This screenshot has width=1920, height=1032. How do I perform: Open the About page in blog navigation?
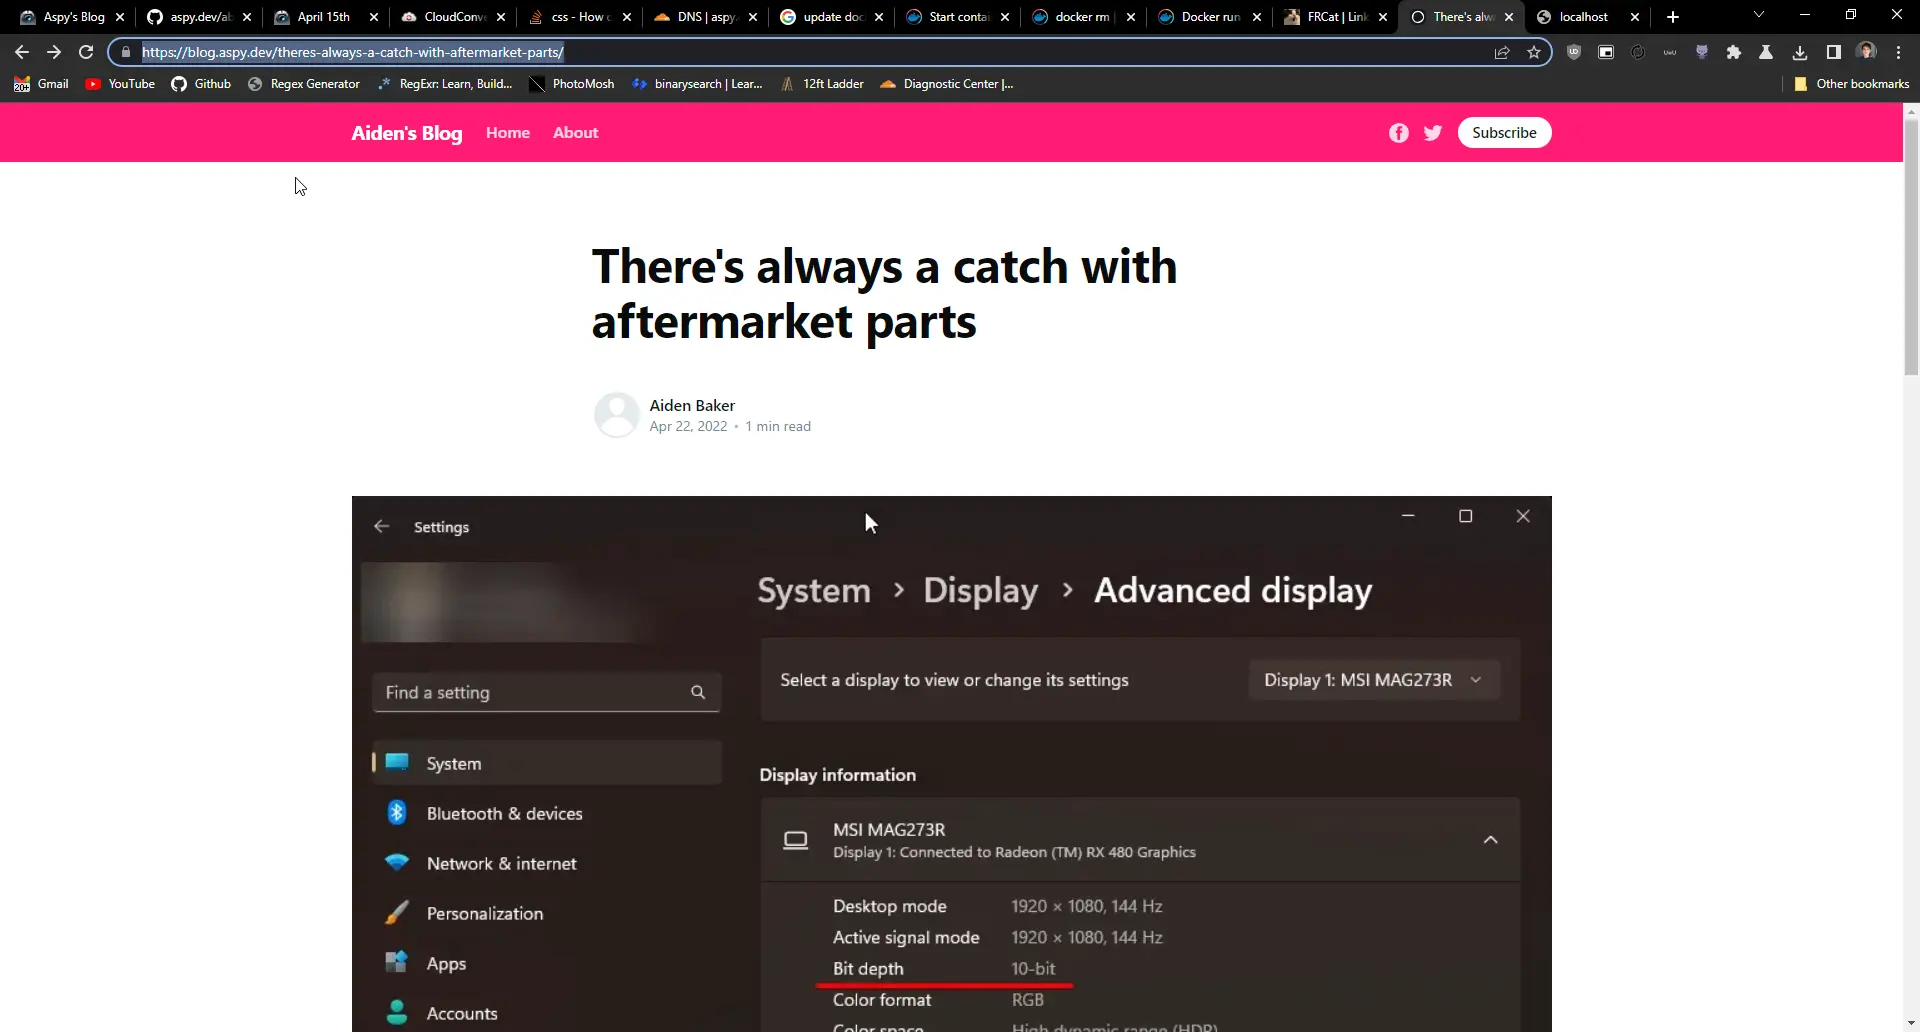coord(575,132)
